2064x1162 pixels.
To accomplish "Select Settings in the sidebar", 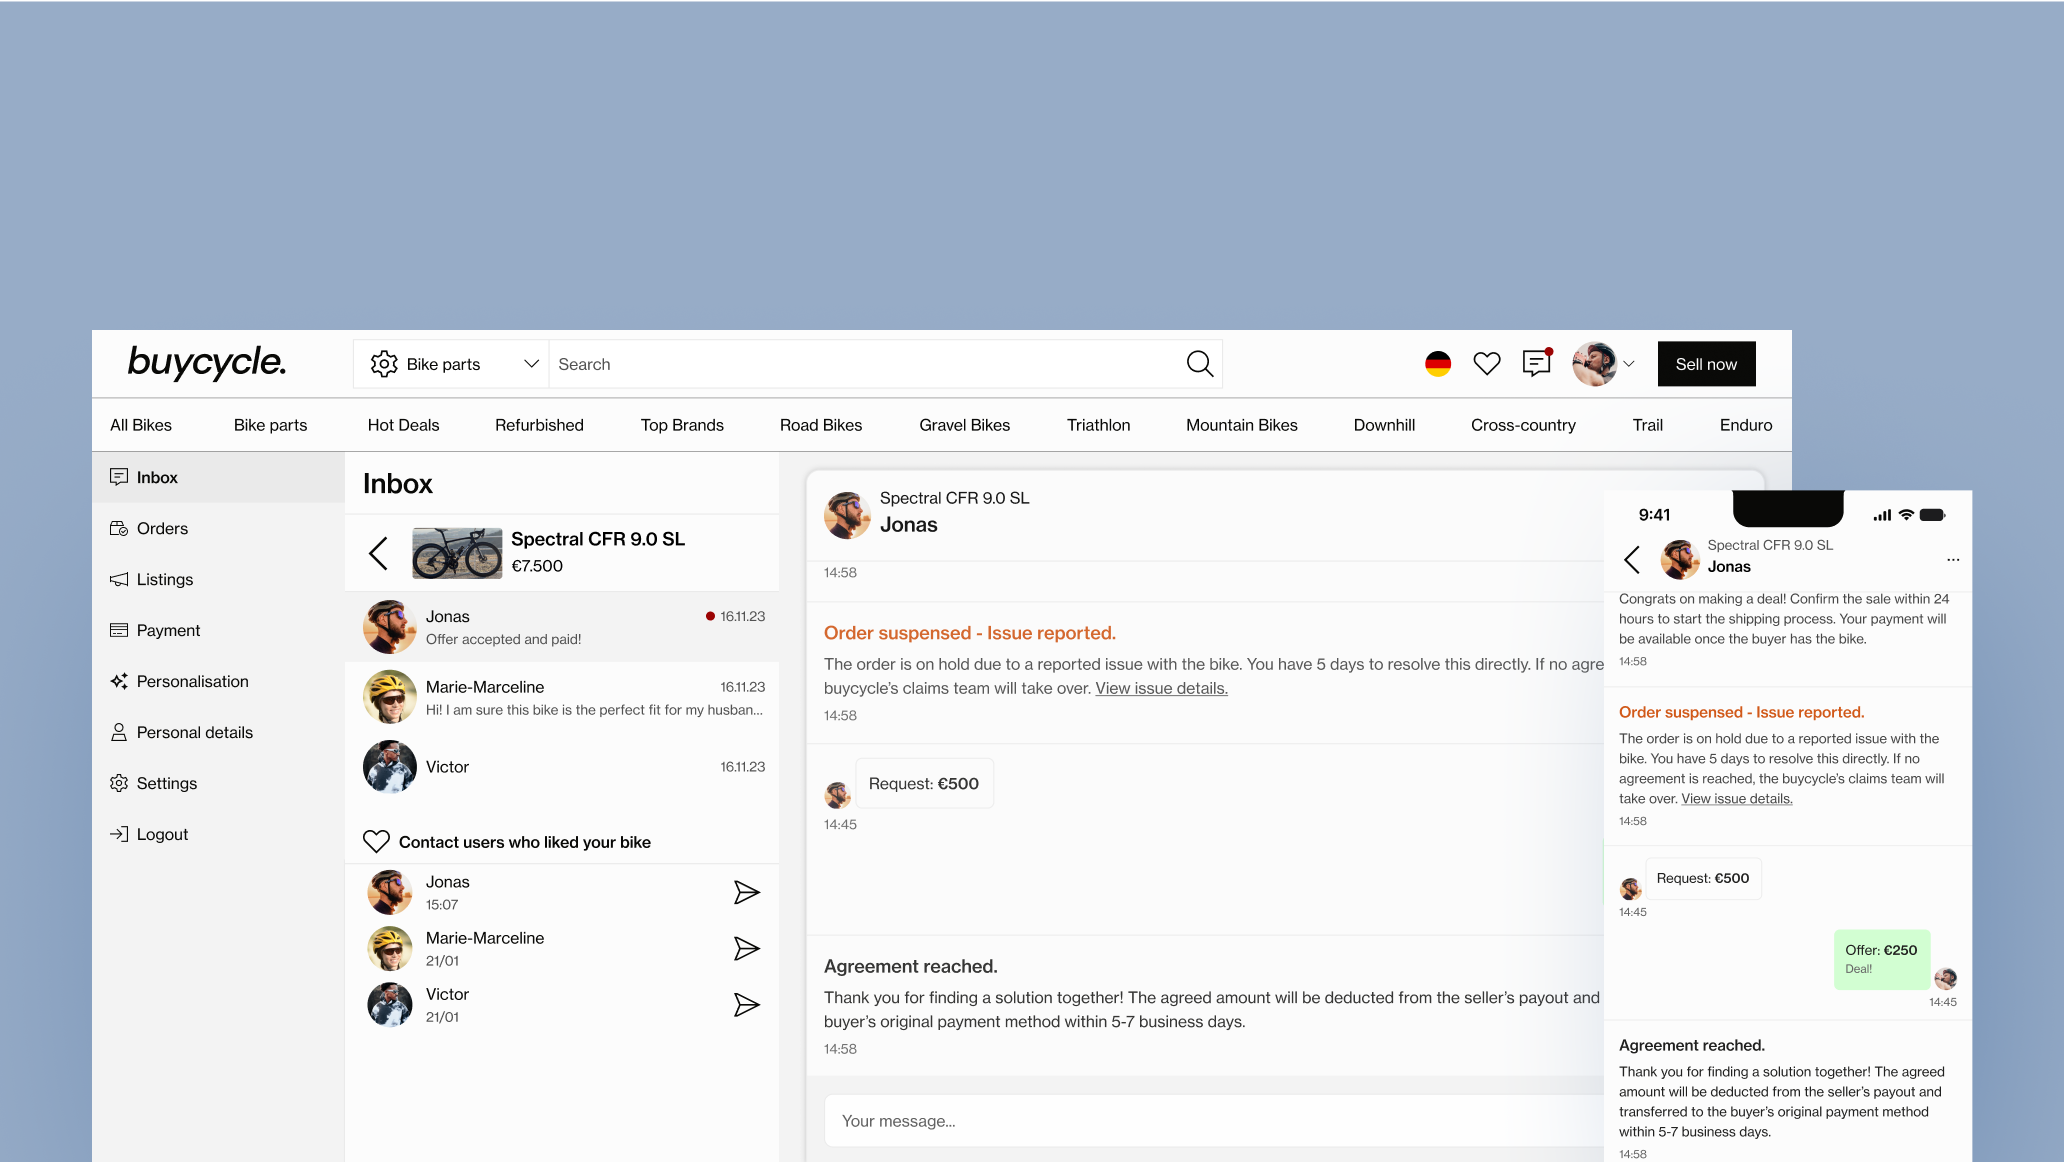I will (166, 783).
